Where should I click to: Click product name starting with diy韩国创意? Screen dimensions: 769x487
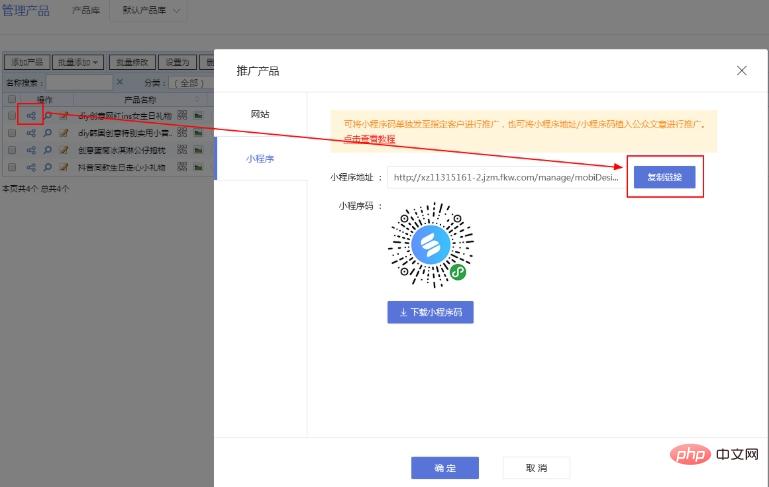125,133
